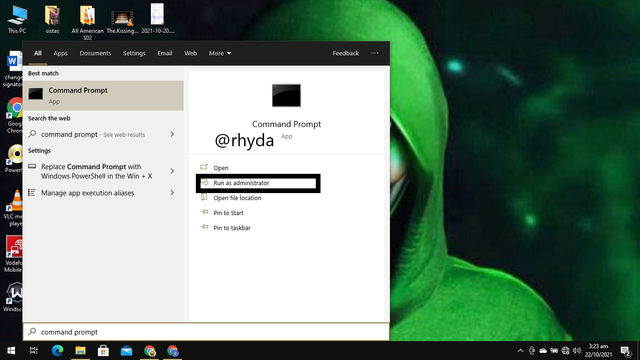Viewport: 640px width, 360px height.
Task: Choose Pin to Start
Action: tap(228, 213)
